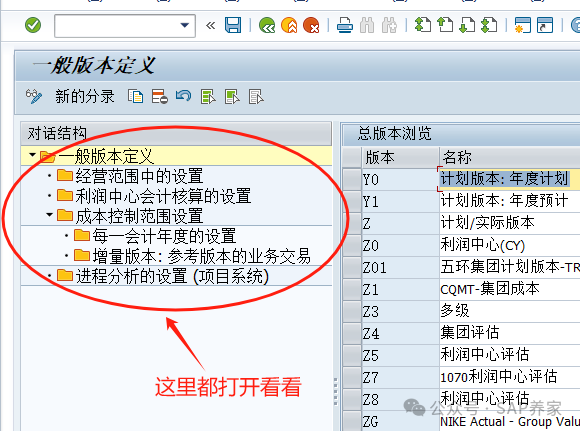Select row for version Y0

coord(352,179)
